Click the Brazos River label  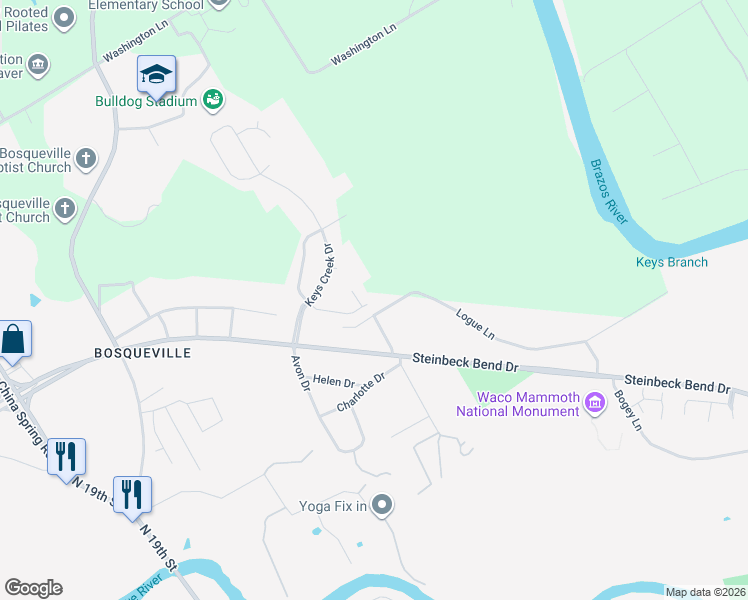(609, 192)
